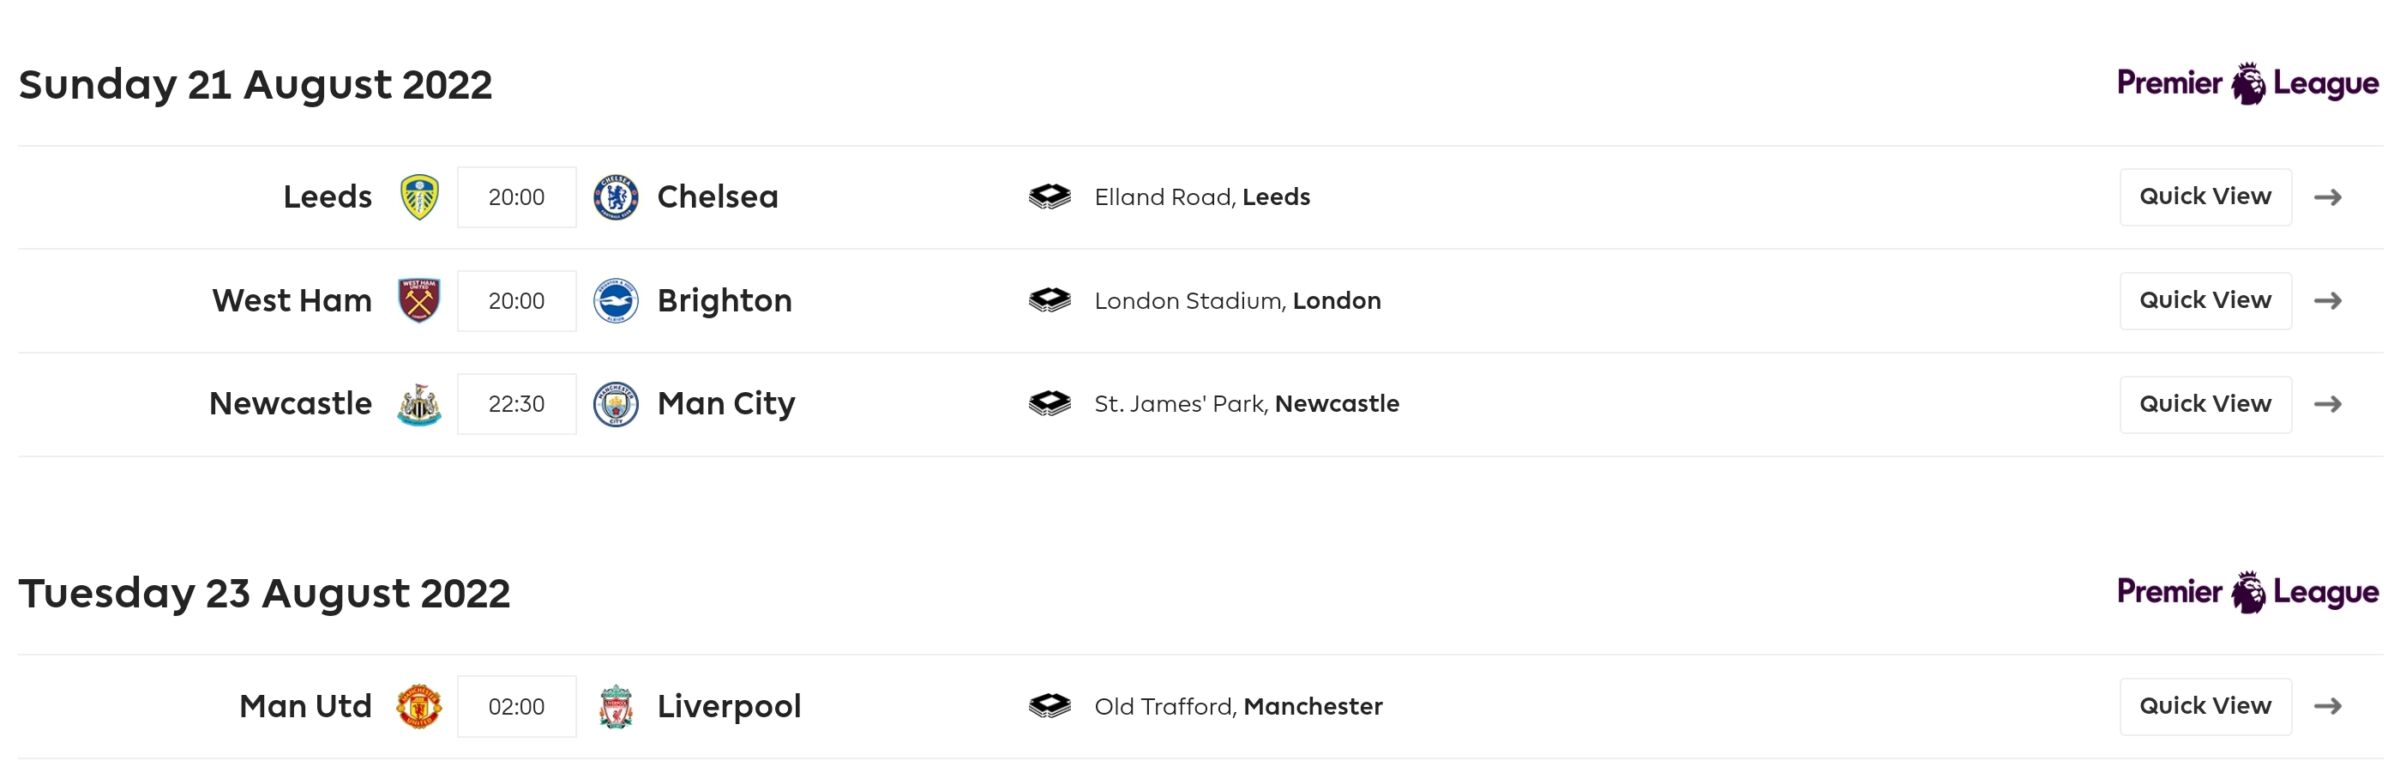The image size is (2400, 779).
Task: Click the Man City badge
Action: coord(616,404)
